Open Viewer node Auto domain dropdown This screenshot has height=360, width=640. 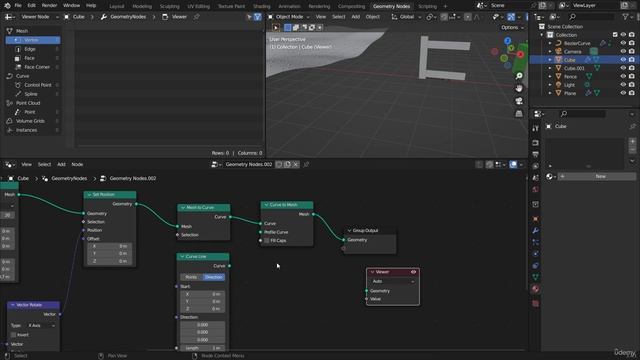point(393,281)
